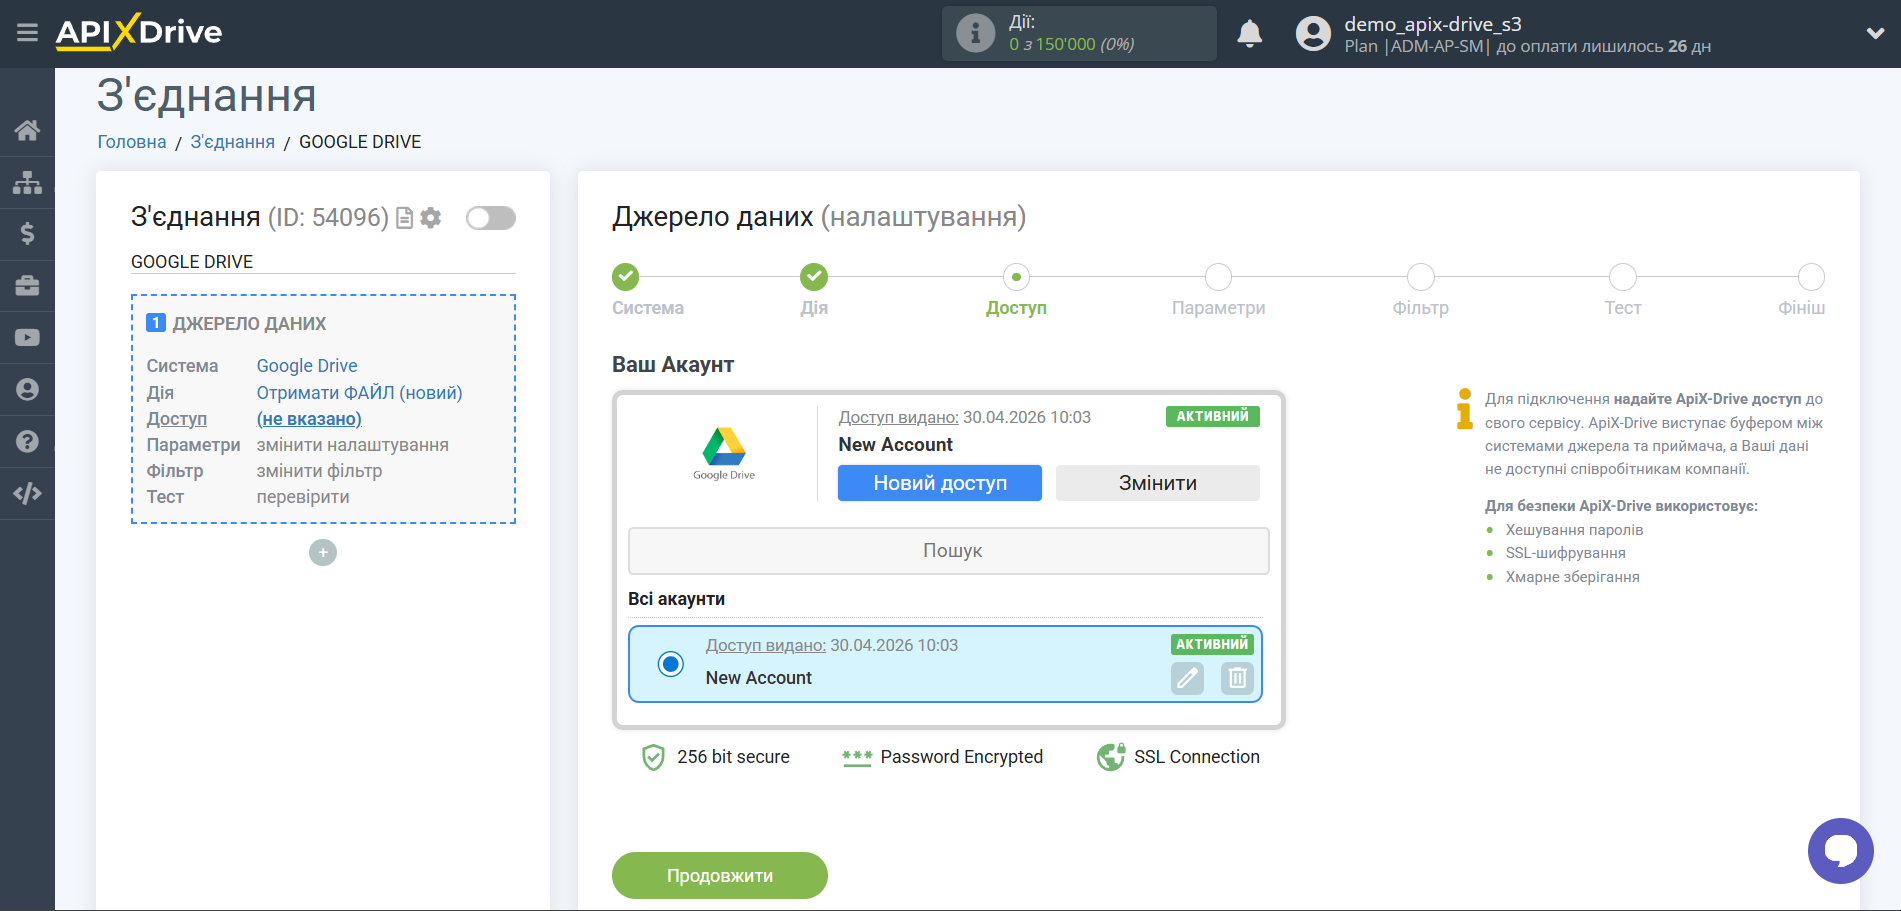The height and width of the screenshot is (911, 1901).
Task: Open the help question sidebar icon
Action: (27, 442)
